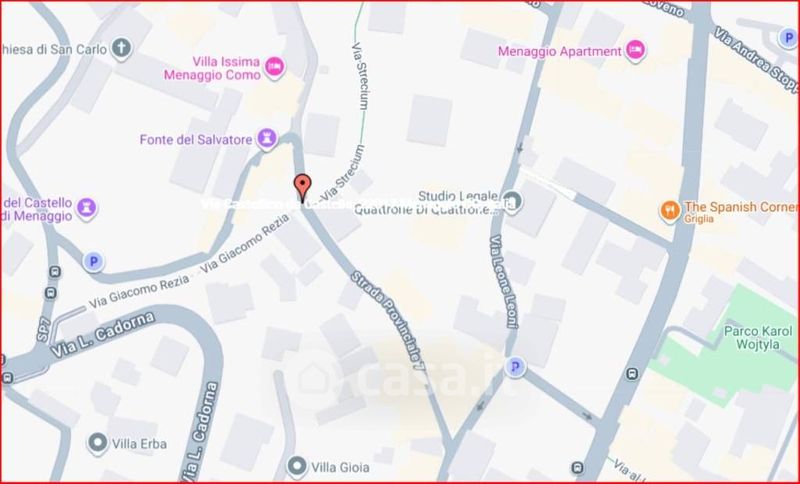This screenshot has height=484, width=800.
Task: Select the Castello di Menaggio landmark pin
Action: (87, 208)
